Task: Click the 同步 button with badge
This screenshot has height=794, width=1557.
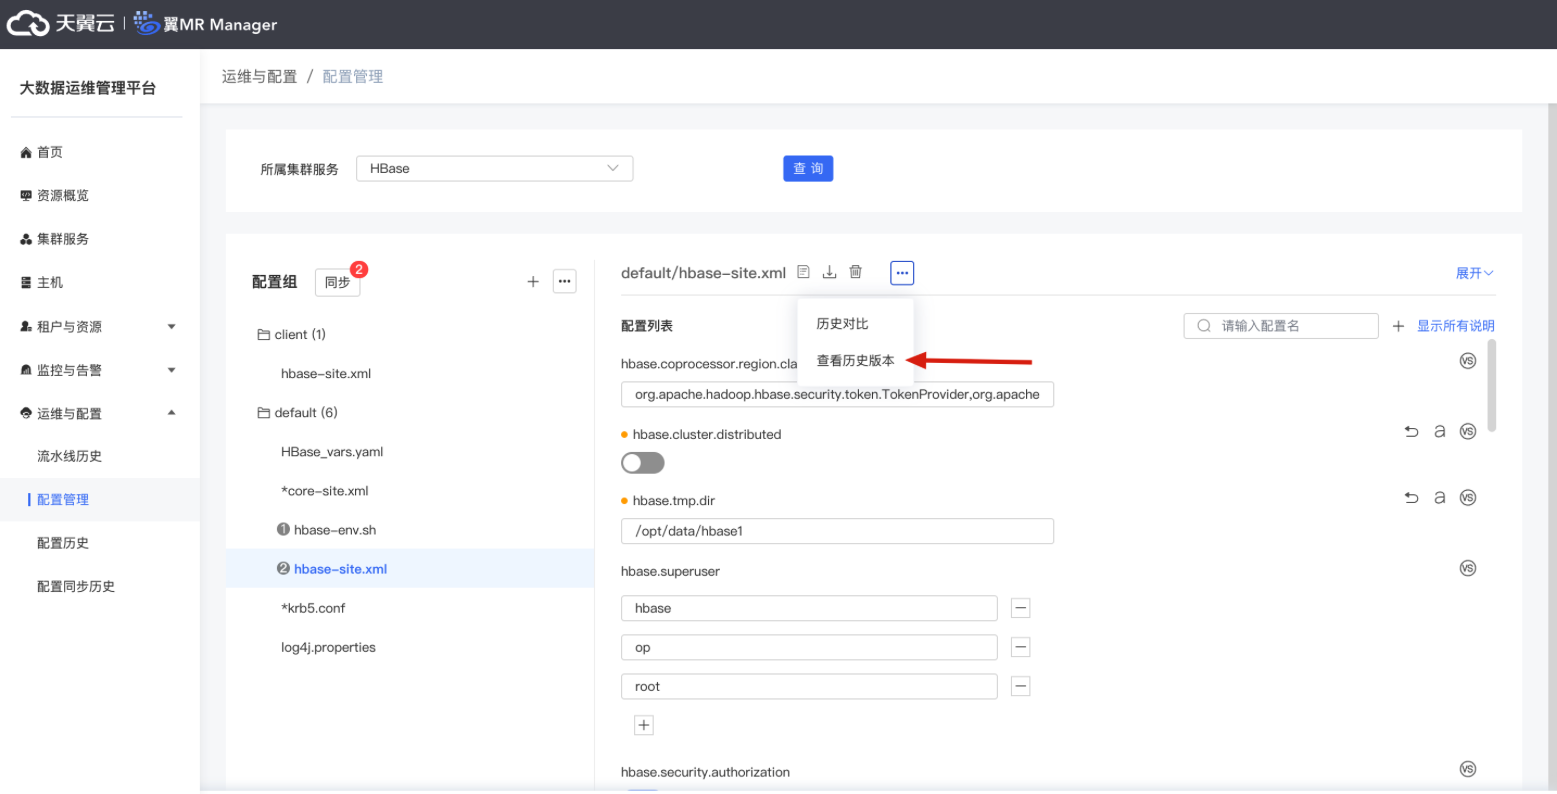Action: coord(338,282)
